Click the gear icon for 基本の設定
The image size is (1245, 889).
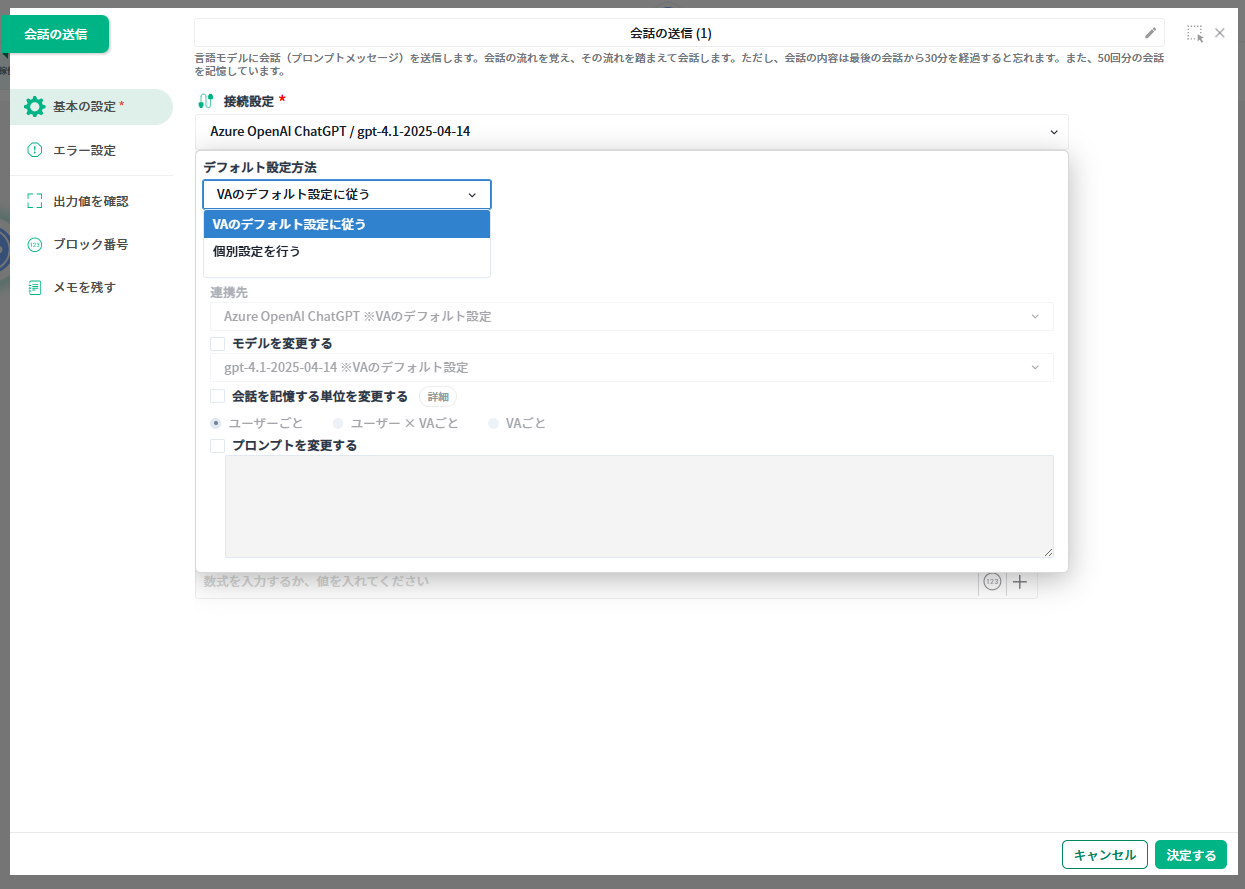[35, 106]
